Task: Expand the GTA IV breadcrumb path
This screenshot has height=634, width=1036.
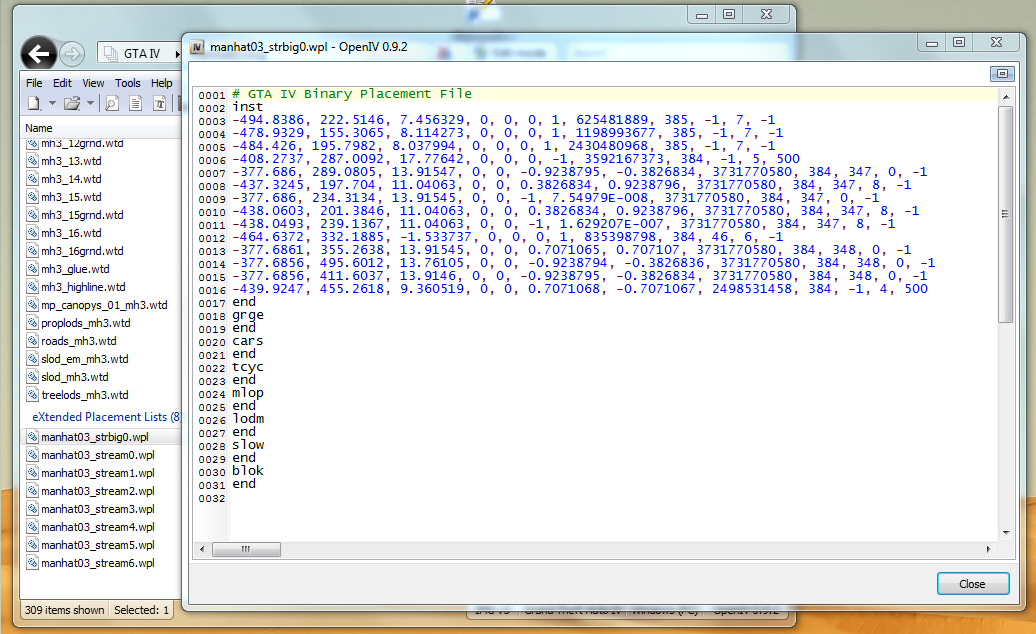Action: [176, 53]
